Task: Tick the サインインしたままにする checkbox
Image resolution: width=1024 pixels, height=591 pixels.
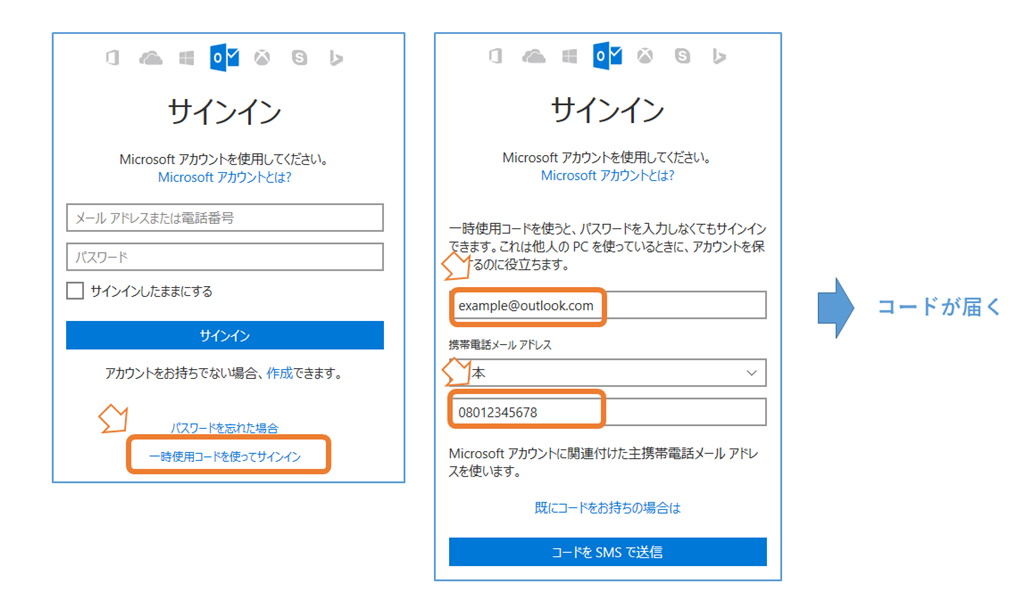Action: (x=75, y=291)
